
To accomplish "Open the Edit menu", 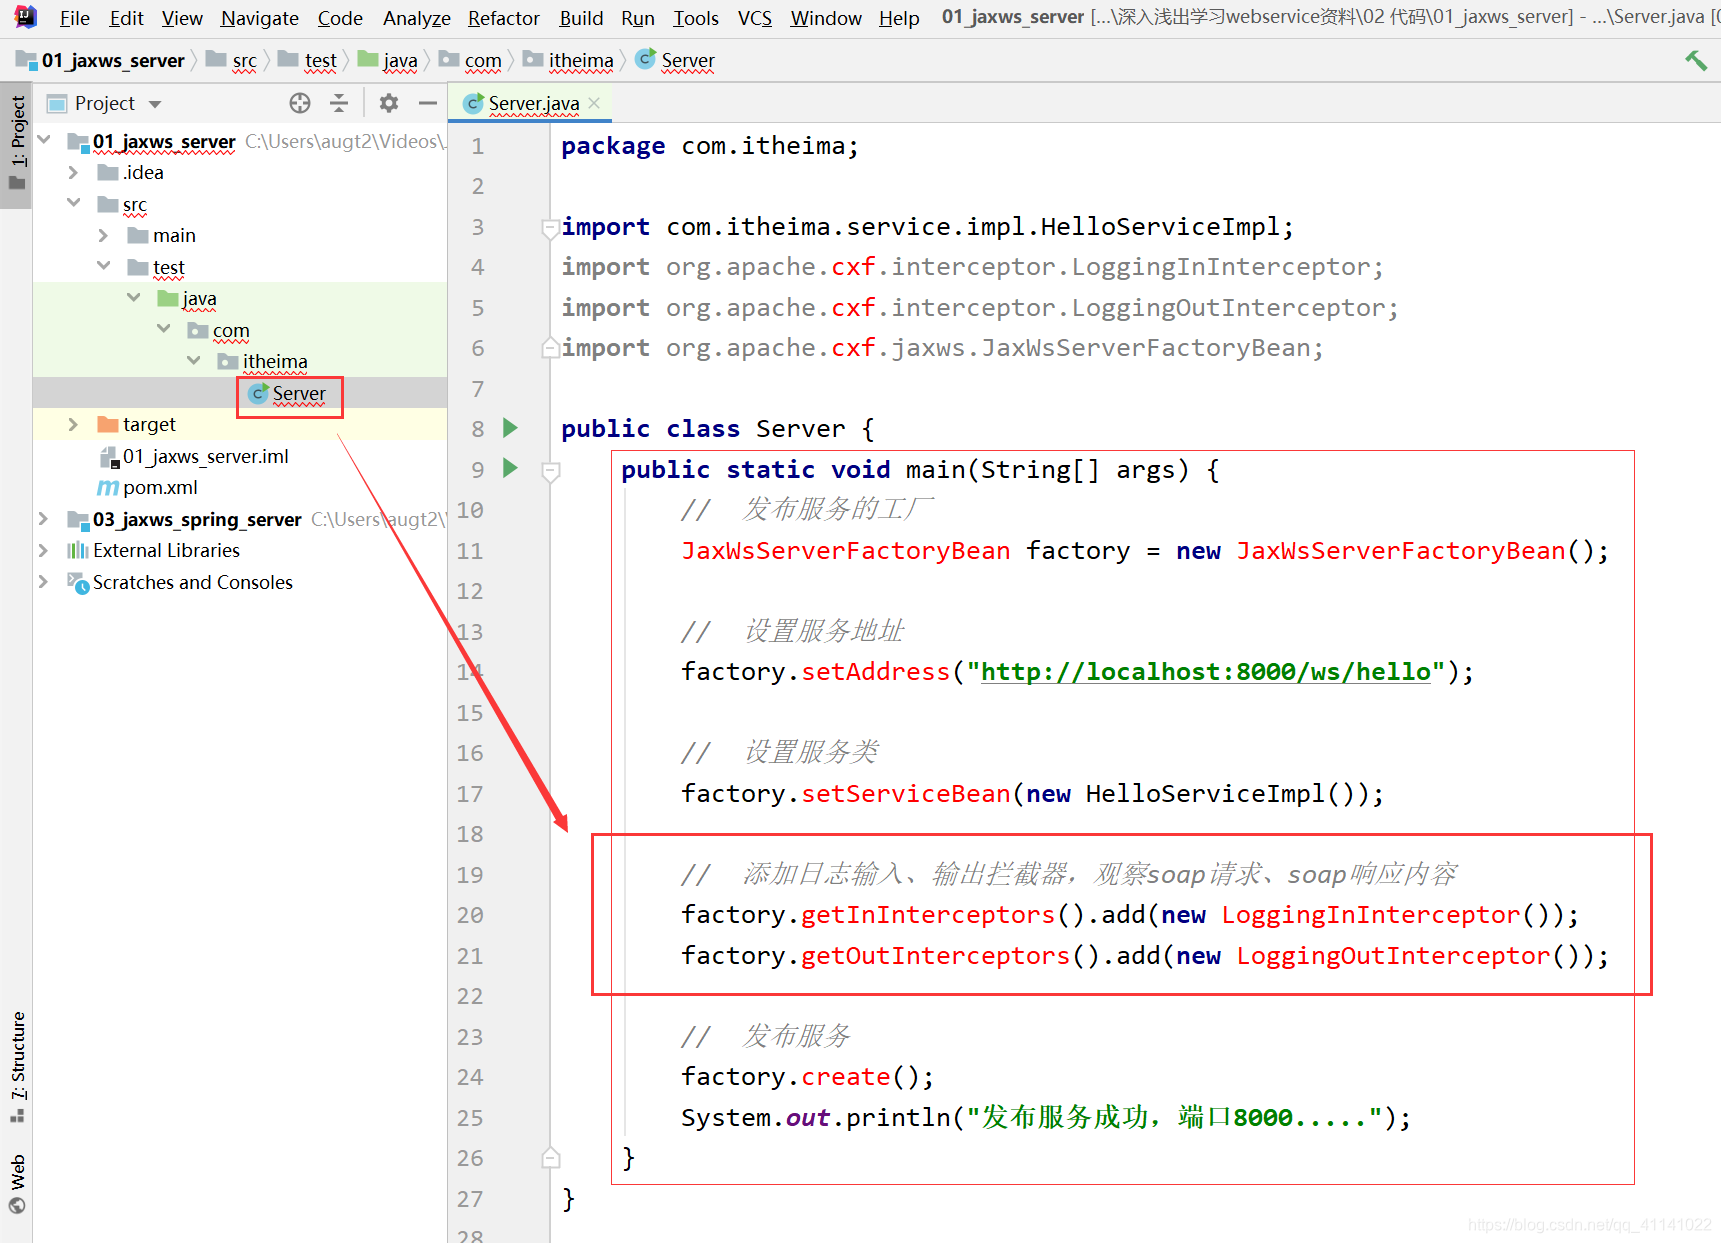I will coord(126,18).
